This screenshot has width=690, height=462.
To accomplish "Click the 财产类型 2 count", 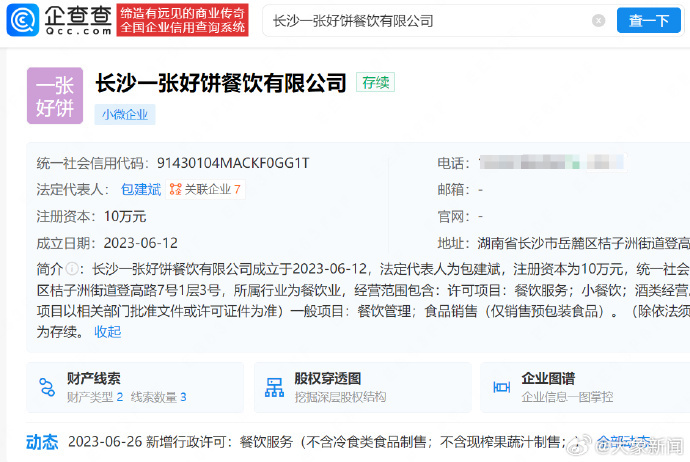I will coord(95,397).
